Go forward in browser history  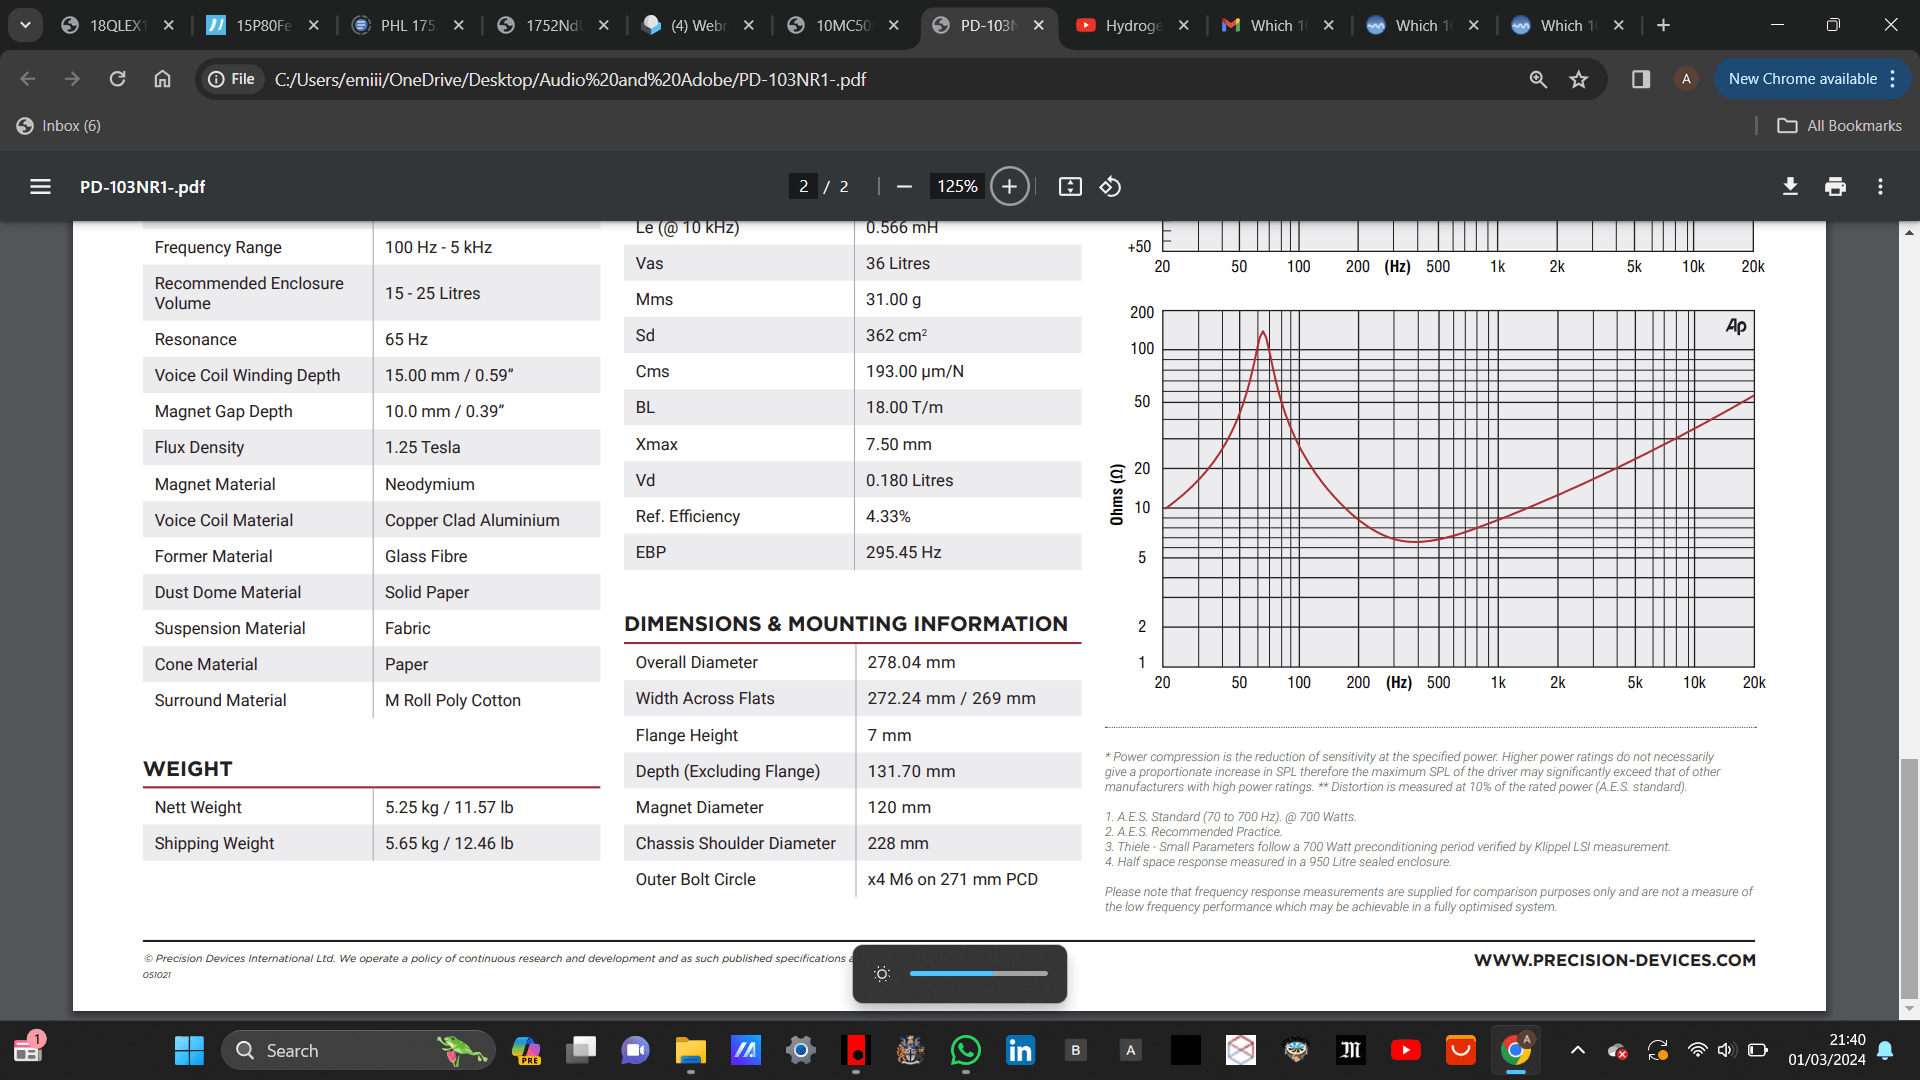[72, 79]
